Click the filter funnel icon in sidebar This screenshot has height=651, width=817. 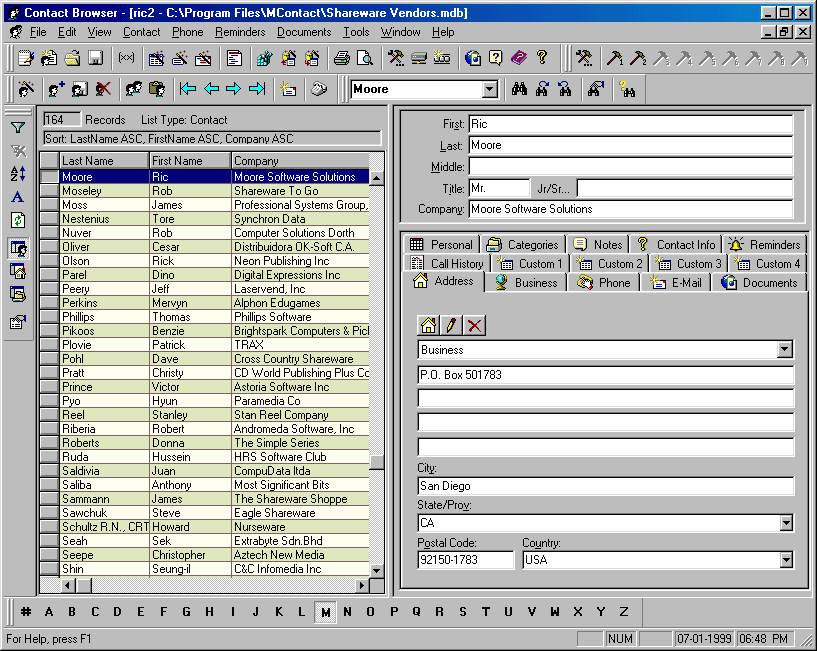[x=18, y=128]
